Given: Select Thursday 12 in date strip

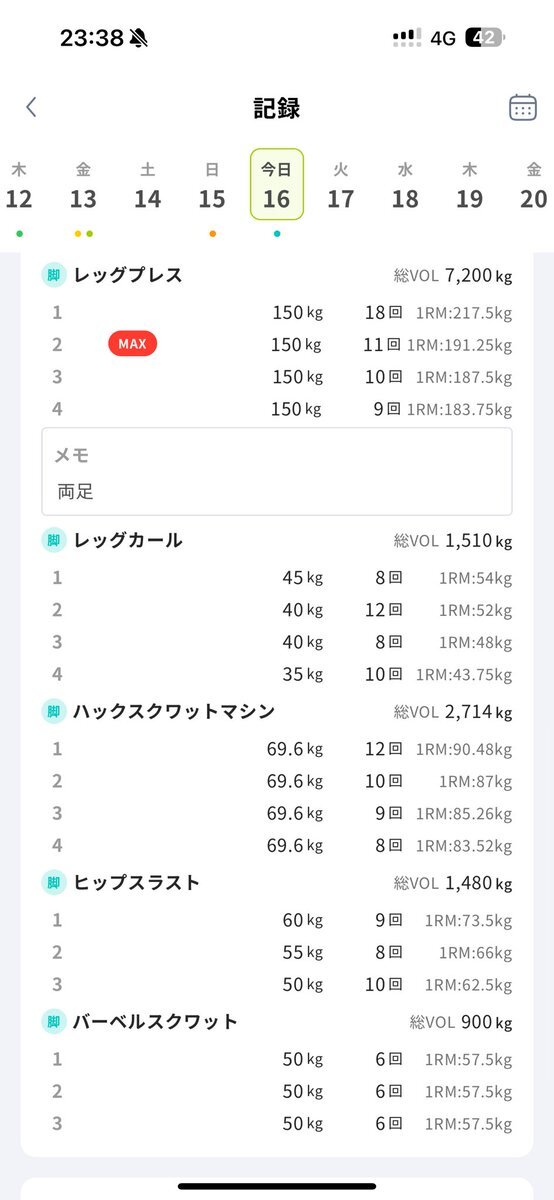Looking at the screenshot, I should (x=19, y=188).
